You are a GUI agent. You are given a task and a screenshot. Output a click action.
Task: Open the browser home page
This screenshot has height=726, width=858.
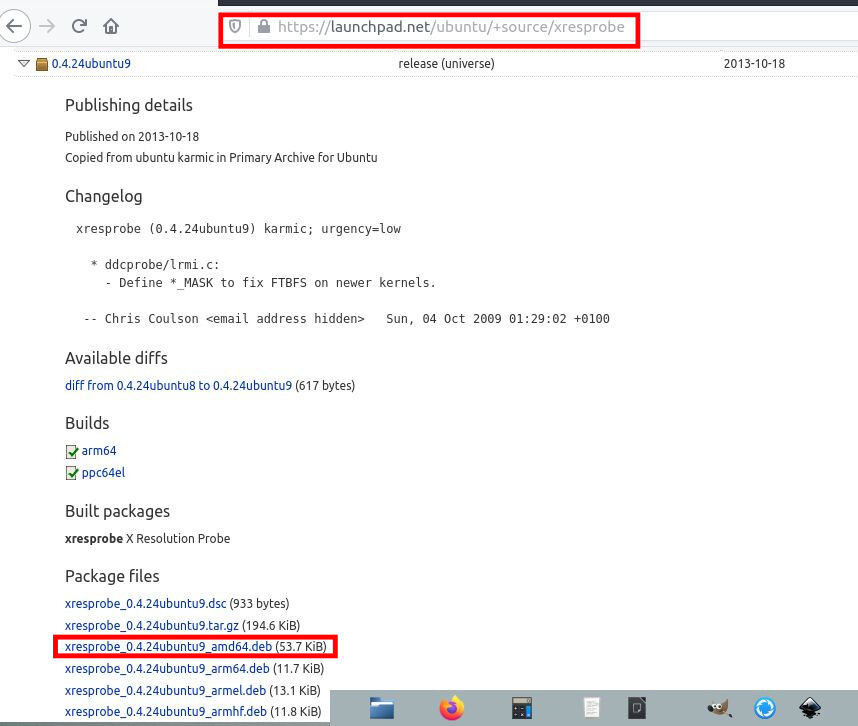(x=111, y=26)
